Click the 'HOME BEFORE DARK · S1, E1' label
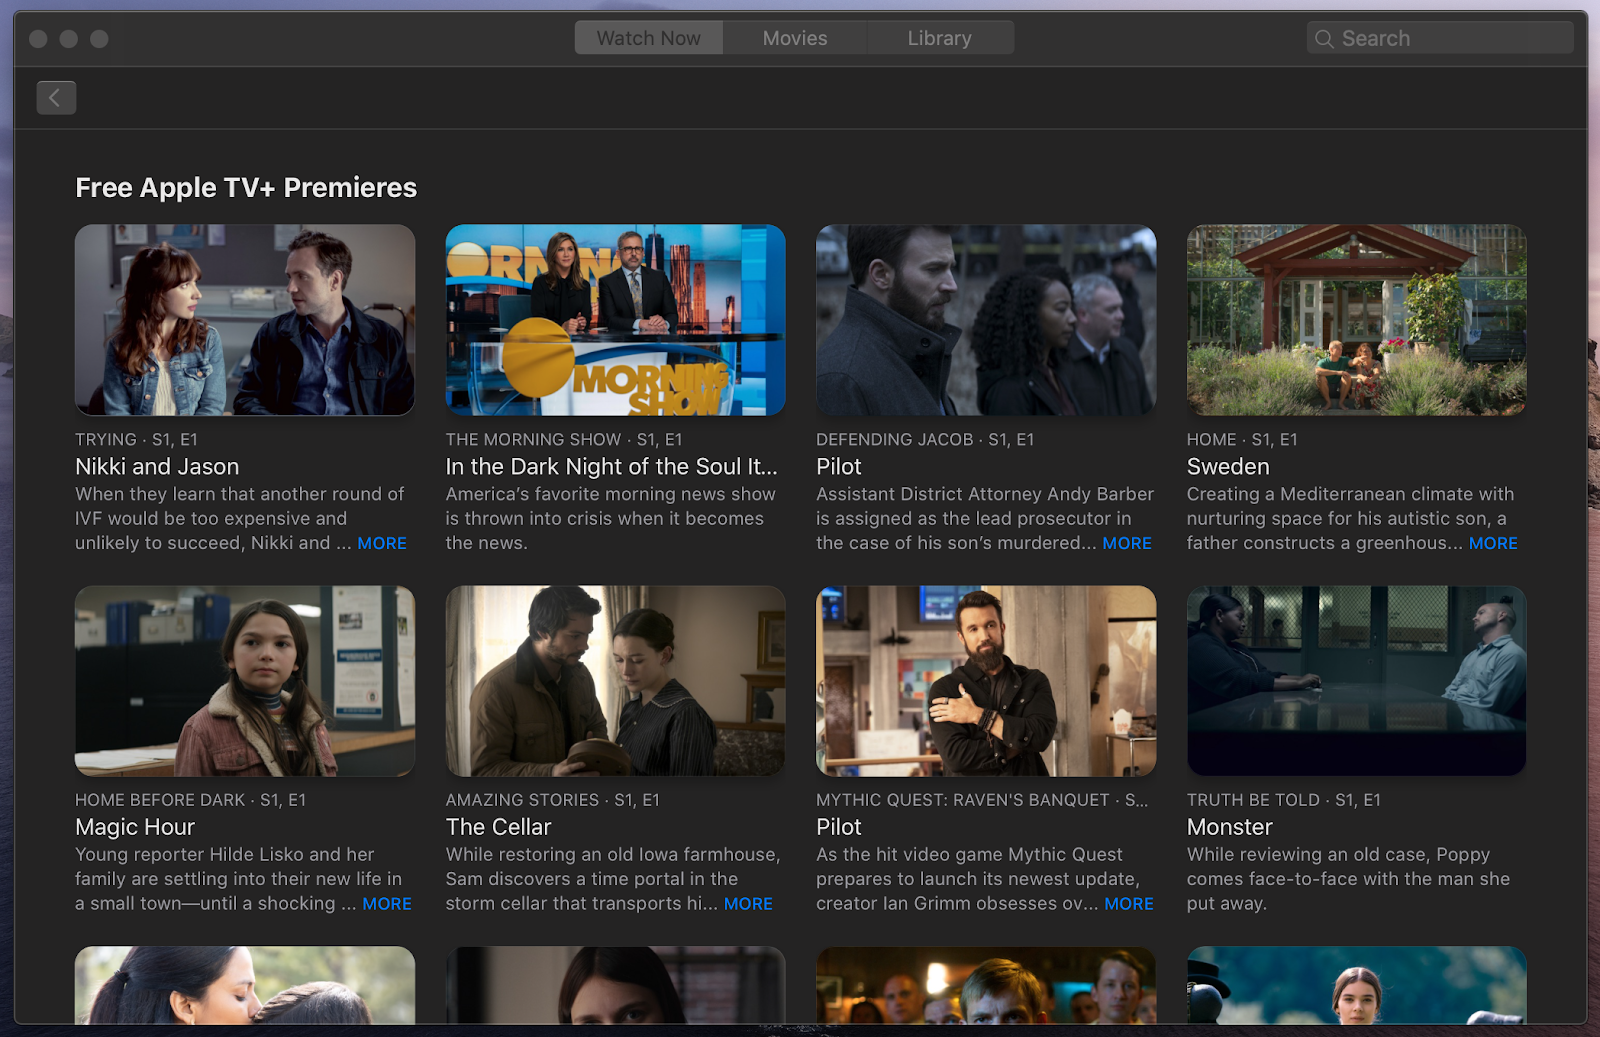 (x=190, y=800)
